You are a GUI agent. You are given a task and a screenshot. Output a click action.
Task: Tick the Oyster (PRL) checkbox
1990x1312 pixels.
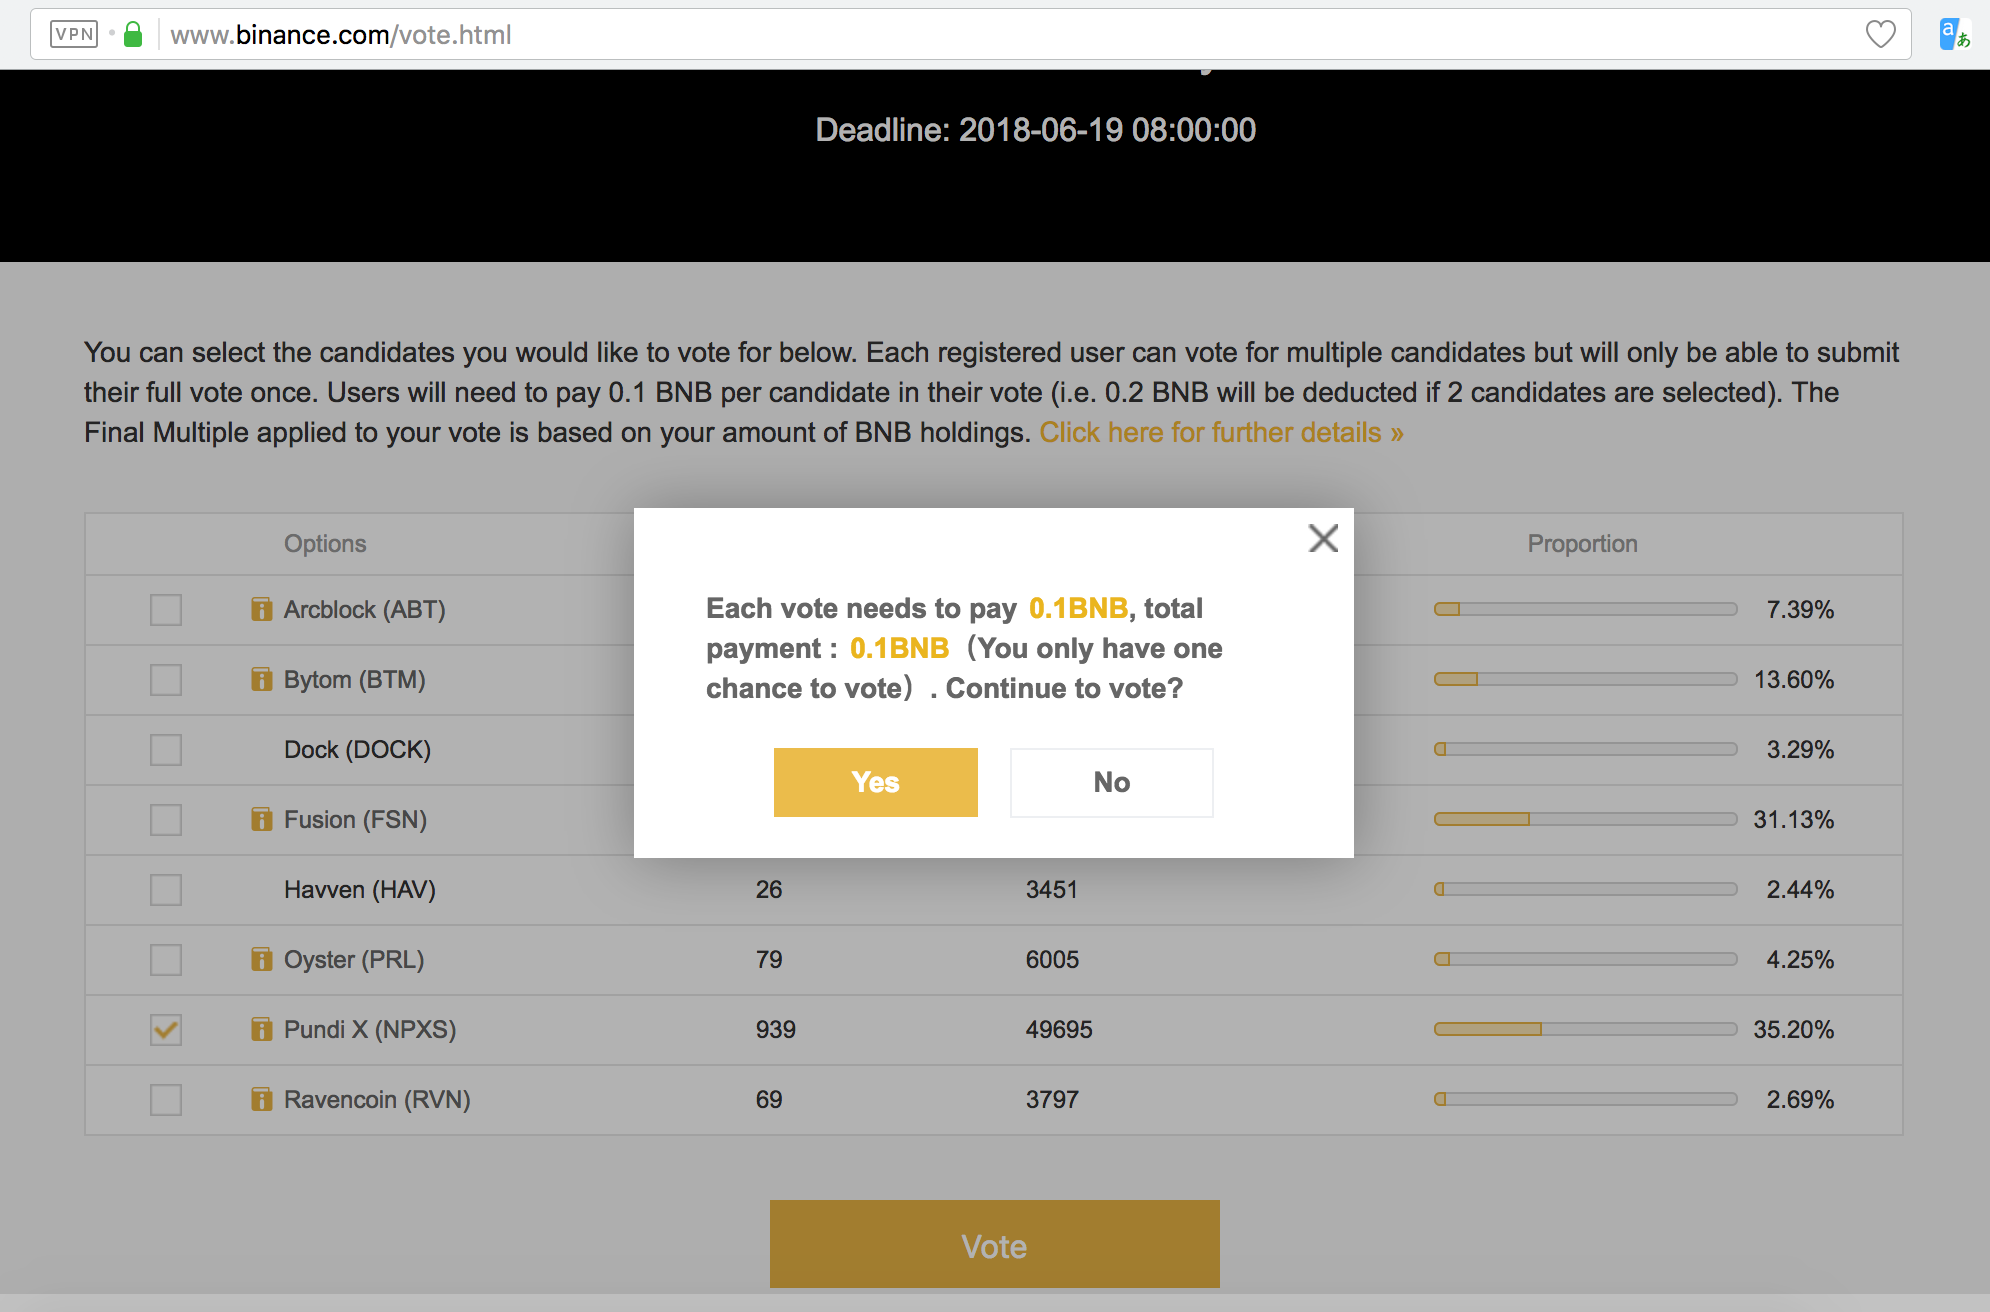click(166, 960)
